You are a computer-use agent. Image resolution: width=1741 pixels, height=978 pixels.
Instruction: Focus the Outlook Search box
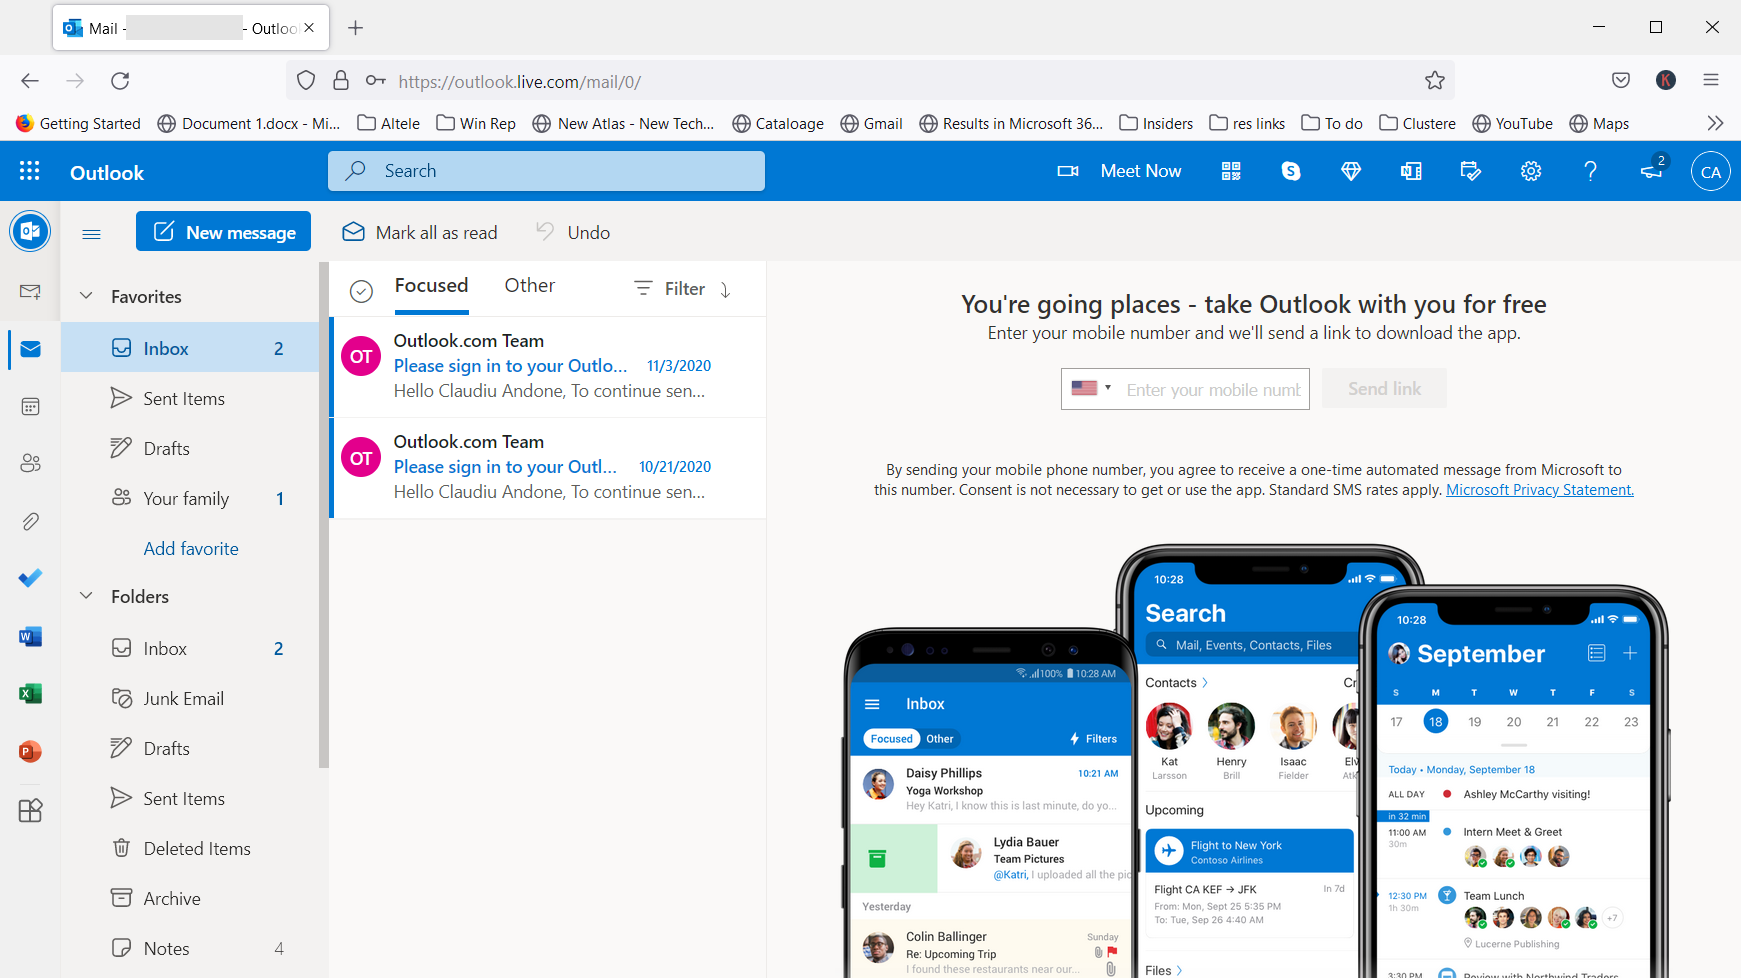coord(546,171)
